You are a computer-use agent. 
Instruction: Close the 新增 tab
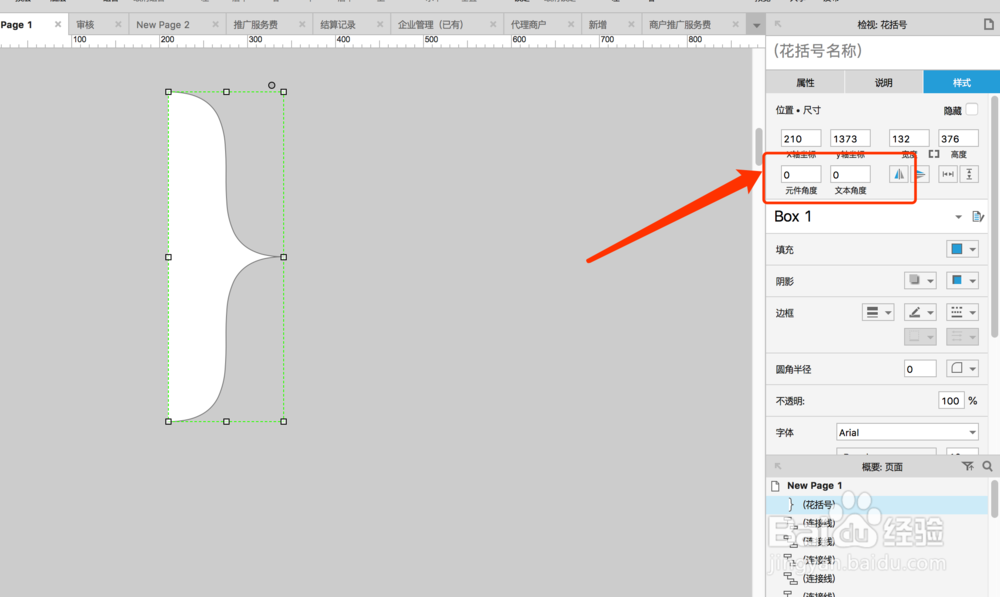coord(631,24)
